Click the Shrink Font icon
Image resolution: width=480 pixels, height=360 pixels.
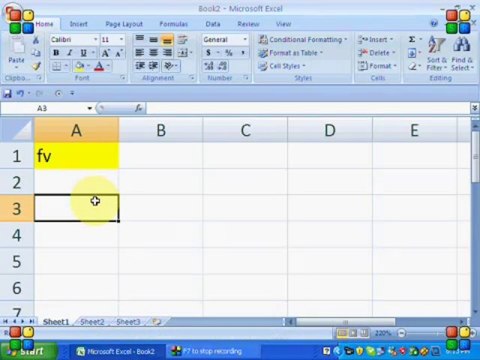(119, 53)
